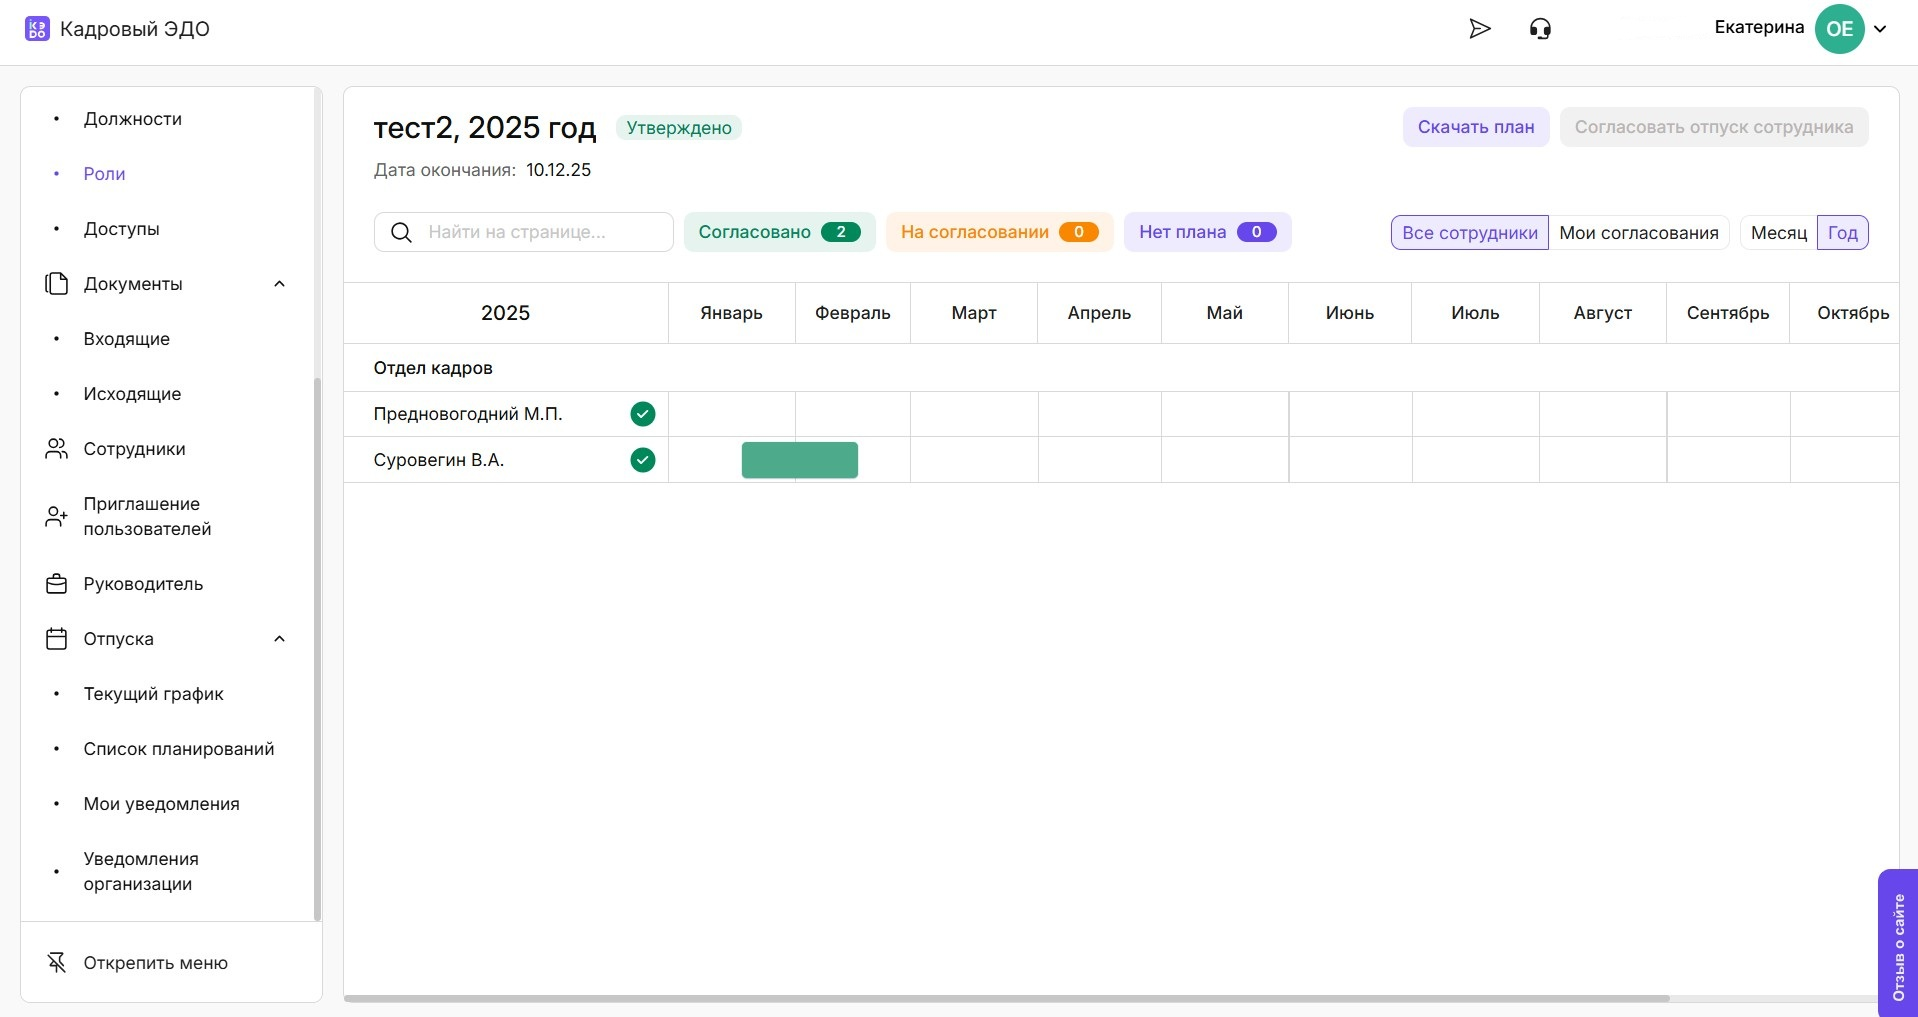The image size is (1918, 1017).
Task: Open Текущий график menu item
Action: (153, 694)
